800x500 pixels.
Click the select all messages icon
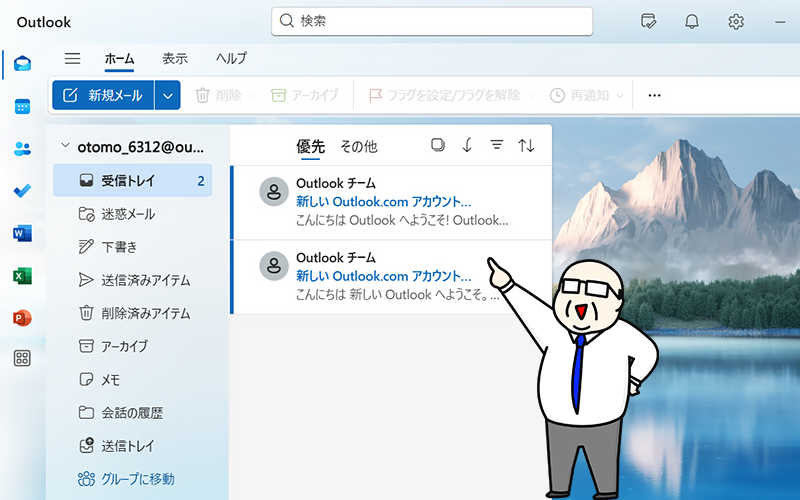click(x=438, y=145)
